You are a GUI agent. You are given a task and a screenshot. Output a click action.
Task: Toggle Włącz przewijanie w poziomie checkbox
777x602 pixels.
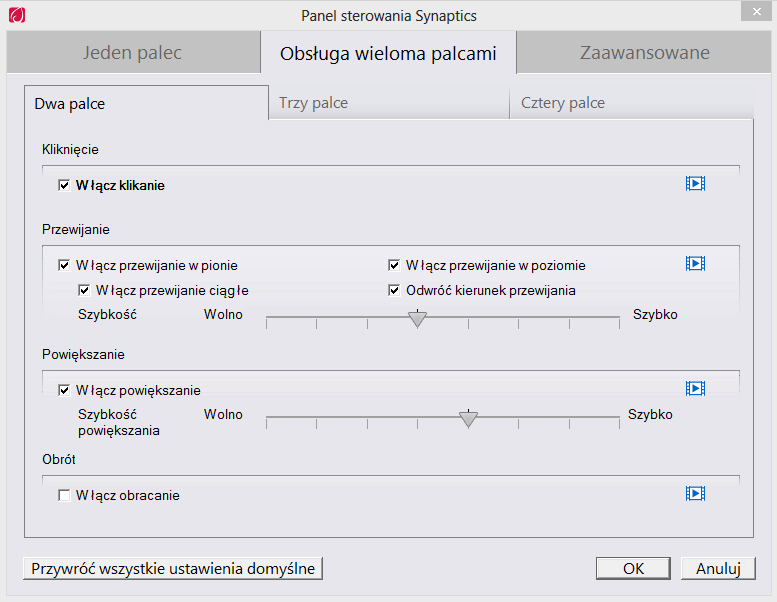394,265
